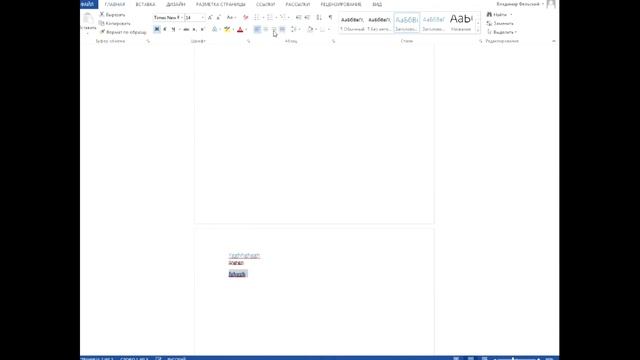Click Вырезать (Cut) button
The height and width of the screenshot is (360, 640).
click(x=112, y=14)
